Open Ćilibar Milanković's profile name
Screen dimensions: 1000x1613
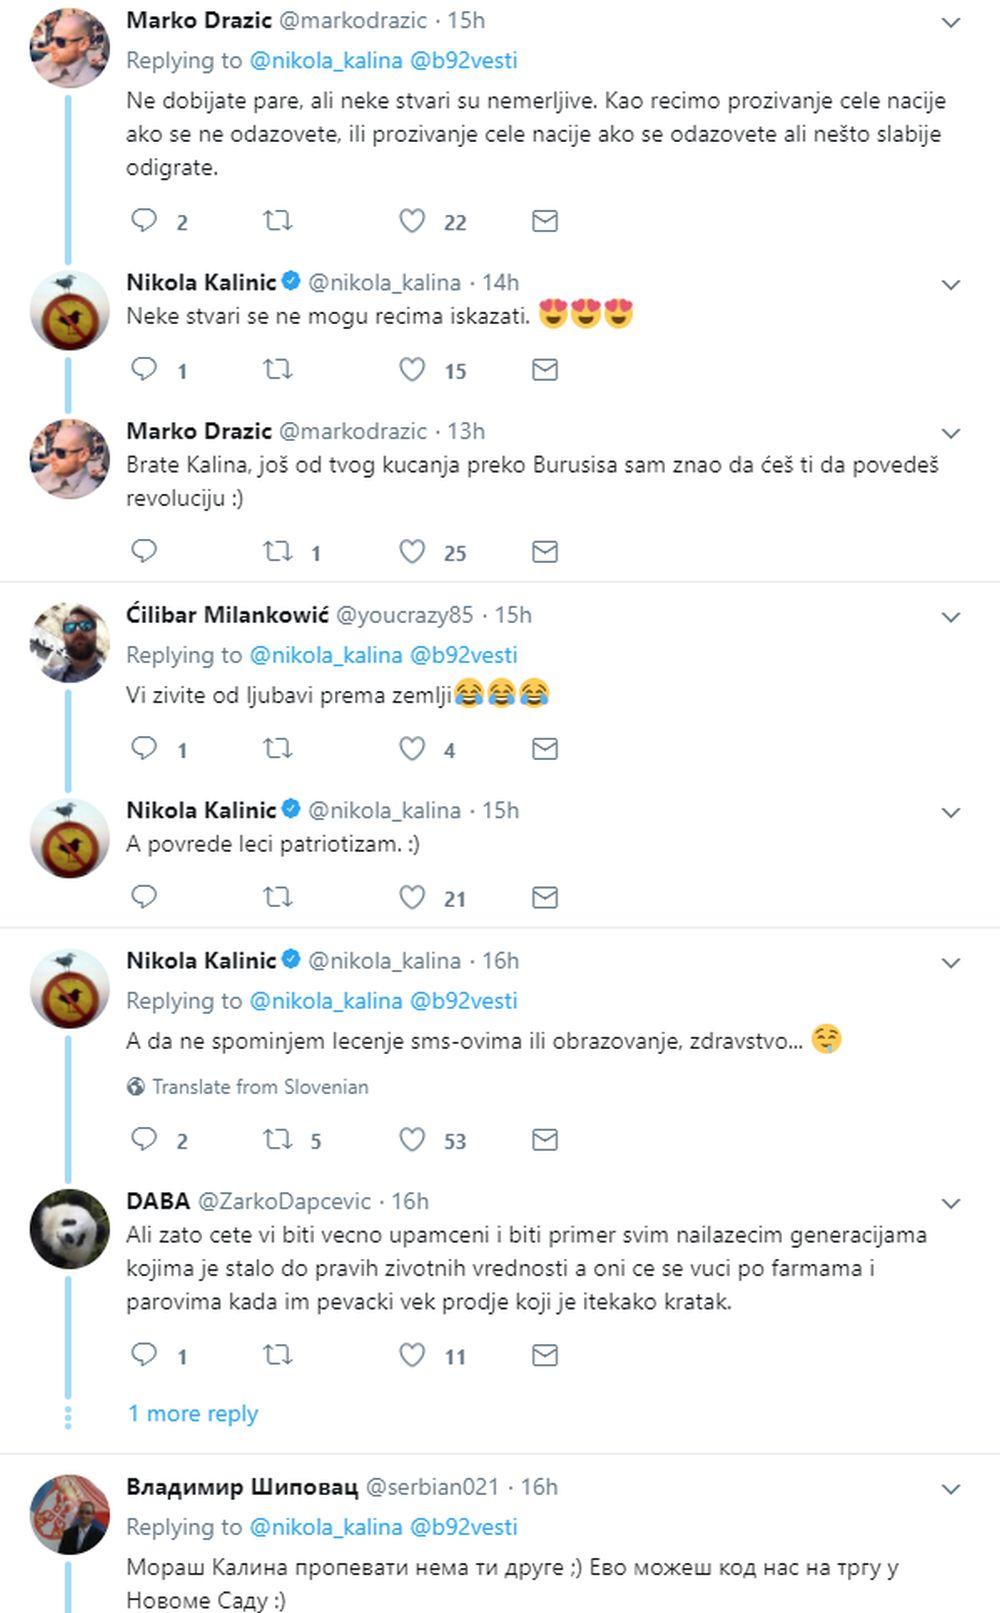click(x=227, y=615)
